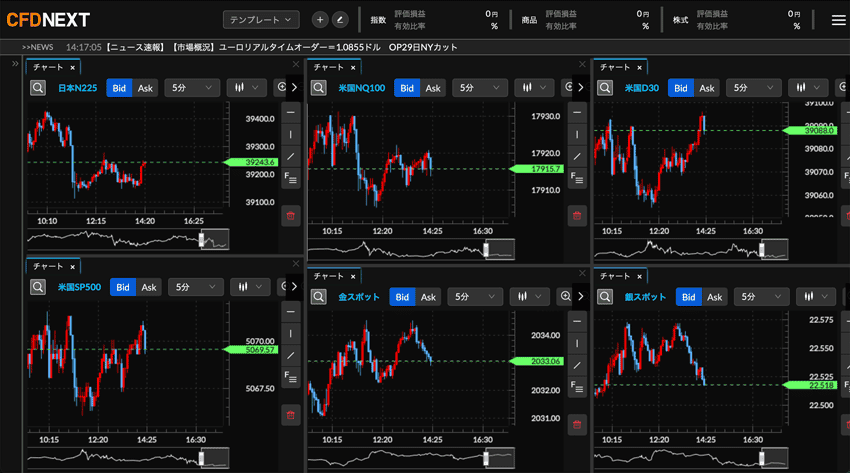Open 5分 timeframe dropdown in 米国D30 chart
This screenshot has width=850, height=473.
(x=754, y=88)
